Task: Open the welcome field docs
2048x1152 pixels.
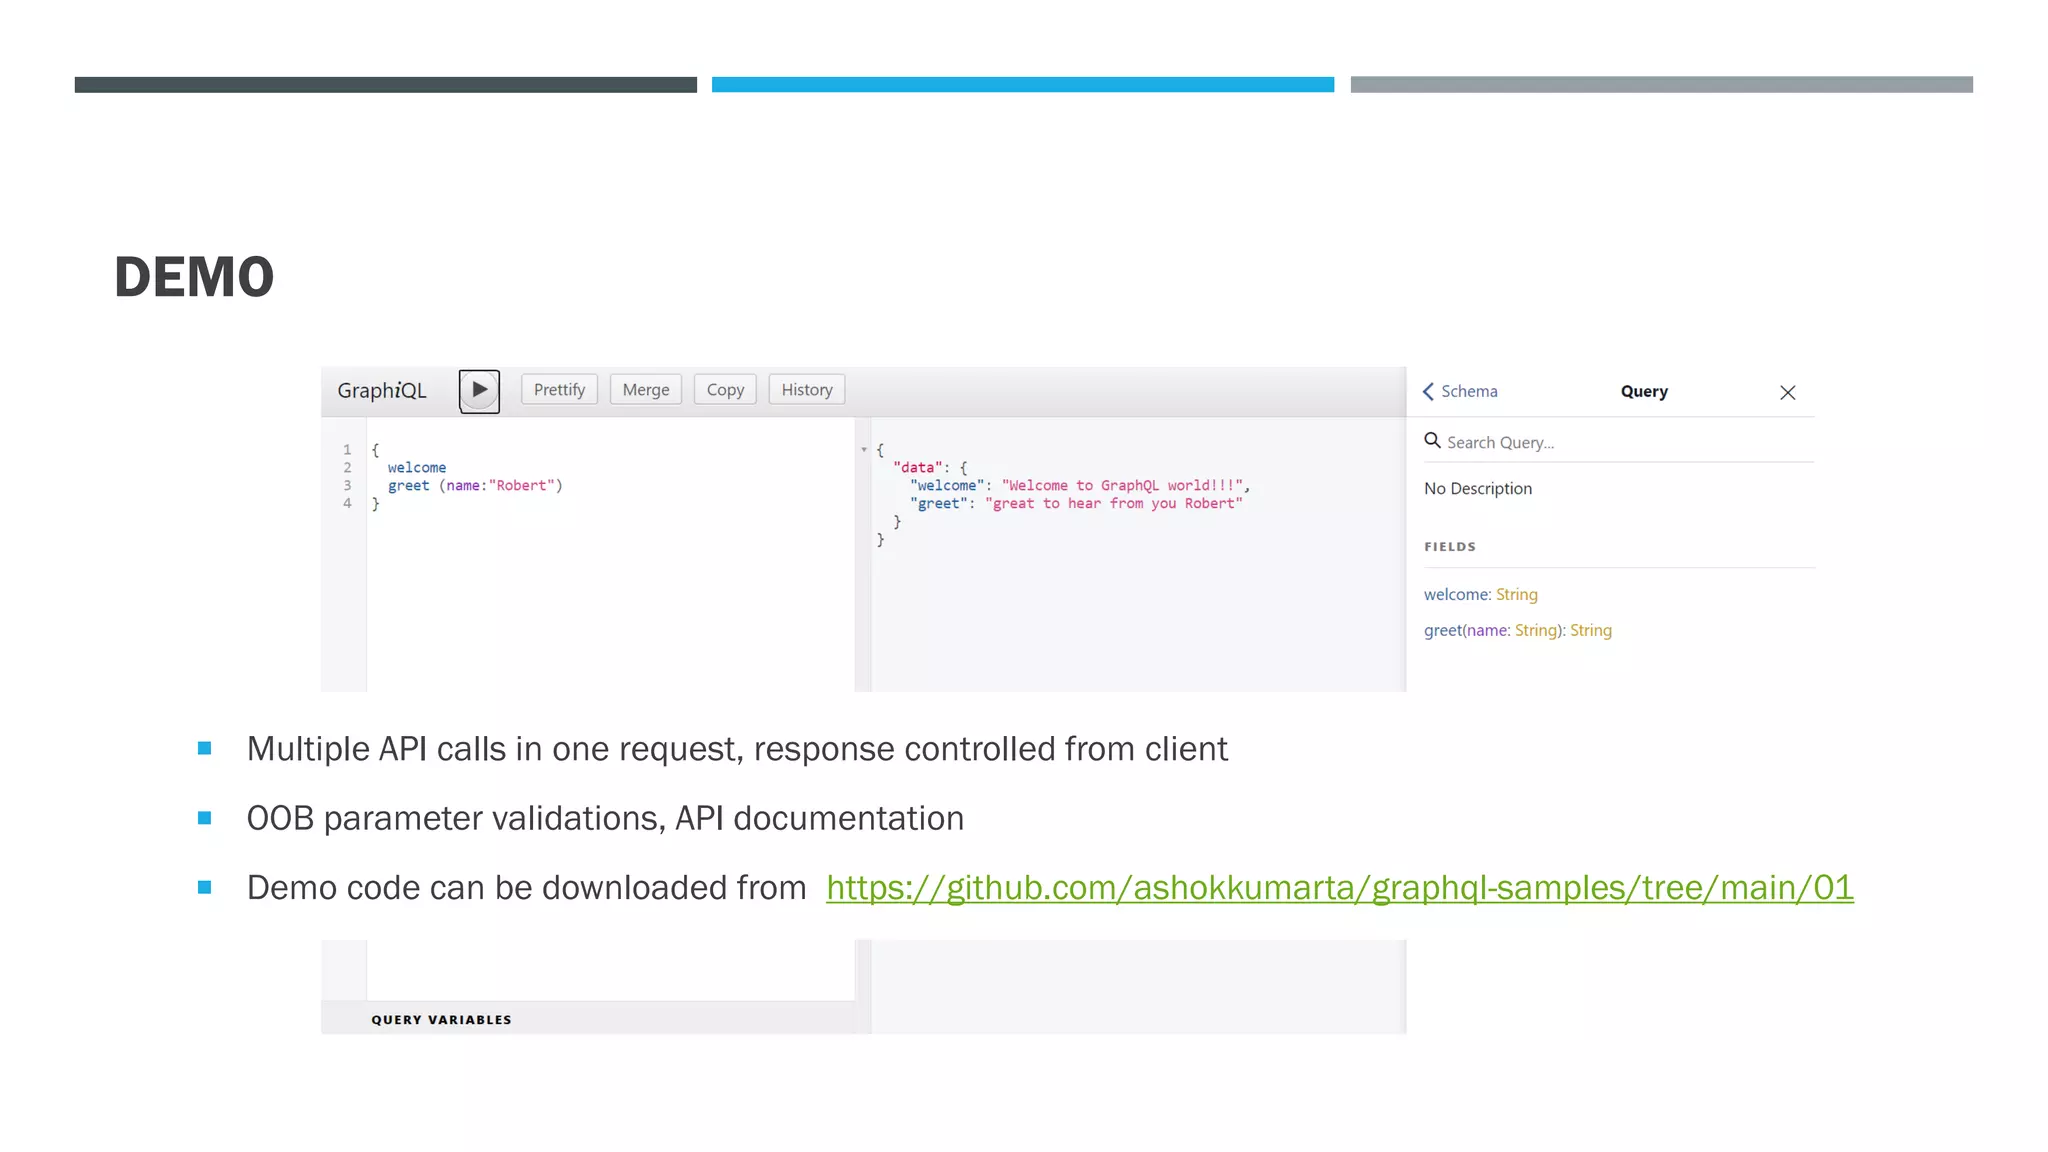Action: pyautogui.click(x=1455, y=595)
